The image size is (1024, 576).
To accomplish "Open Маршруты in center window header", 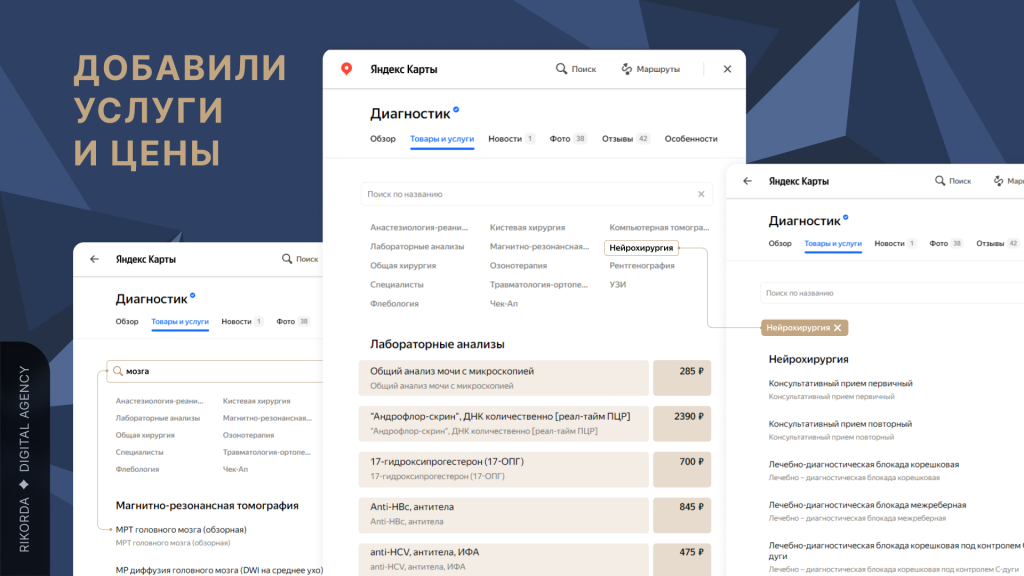I will coord(650,69).
